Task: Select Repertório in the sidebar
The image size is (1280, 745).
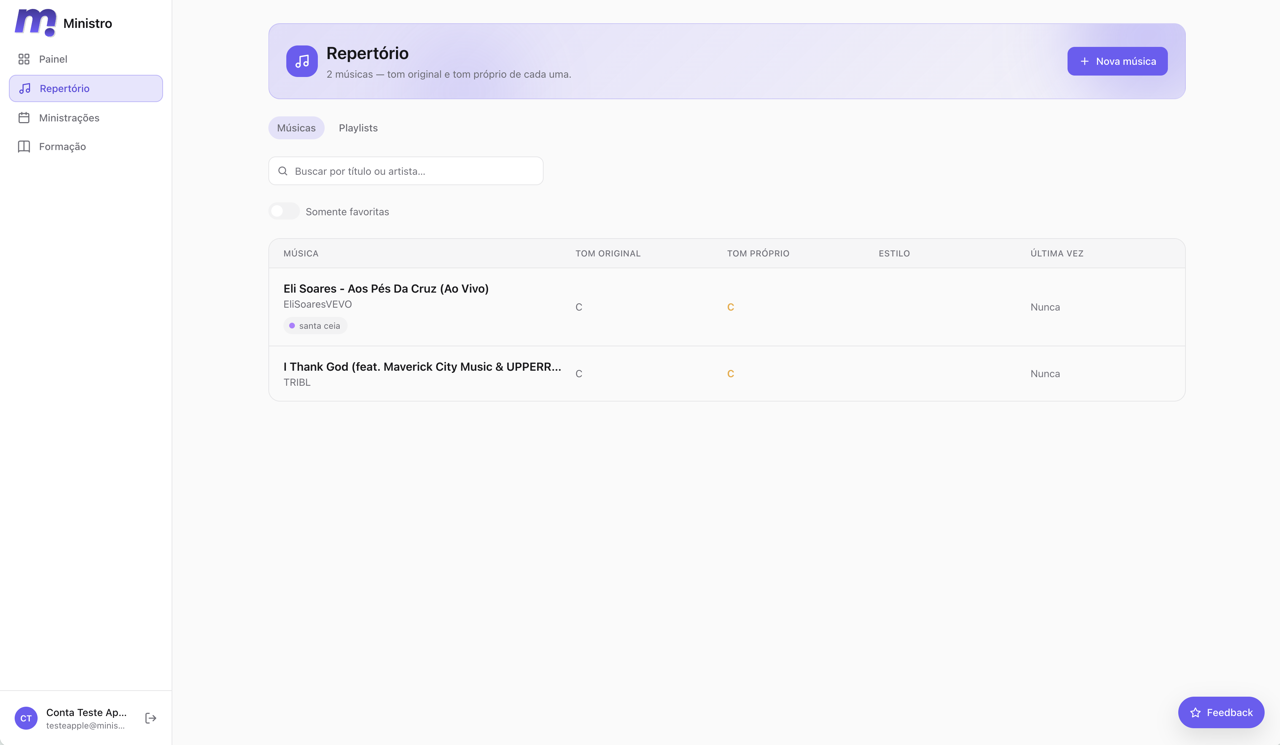Action: [86, 88]
